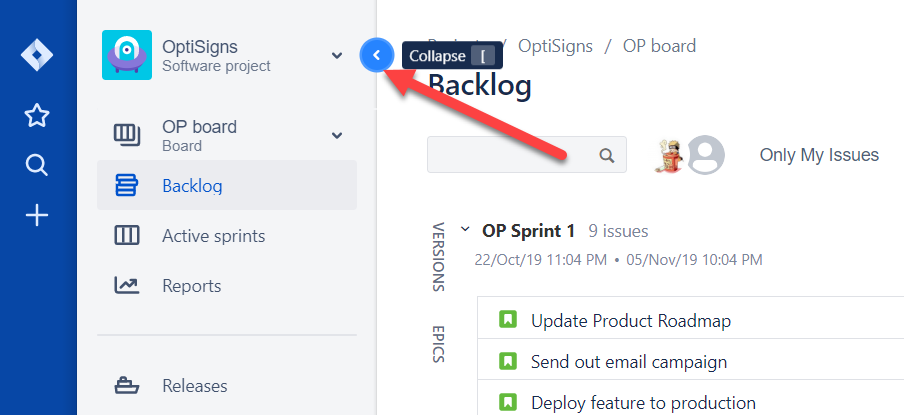The image size is (904, 415).
Task: Open the OP board switcher dropdown
Action: [x=337, y=136]
